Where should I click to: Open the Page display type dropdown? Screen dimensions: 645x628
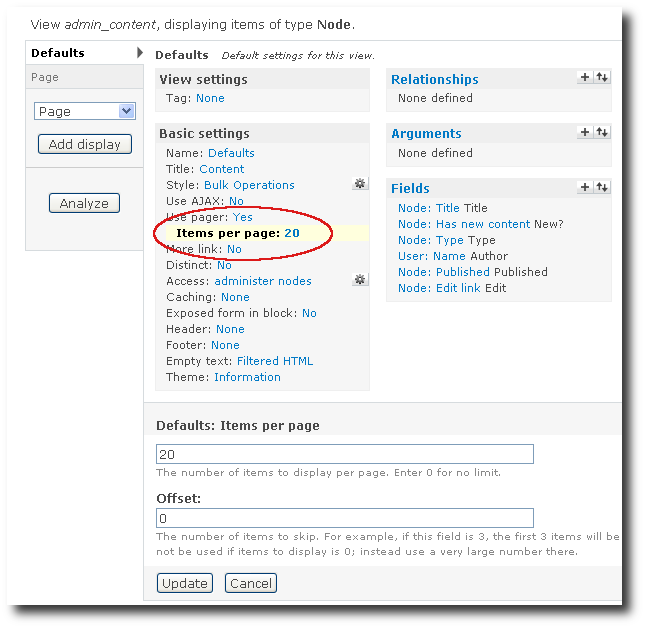pos(84,112)
